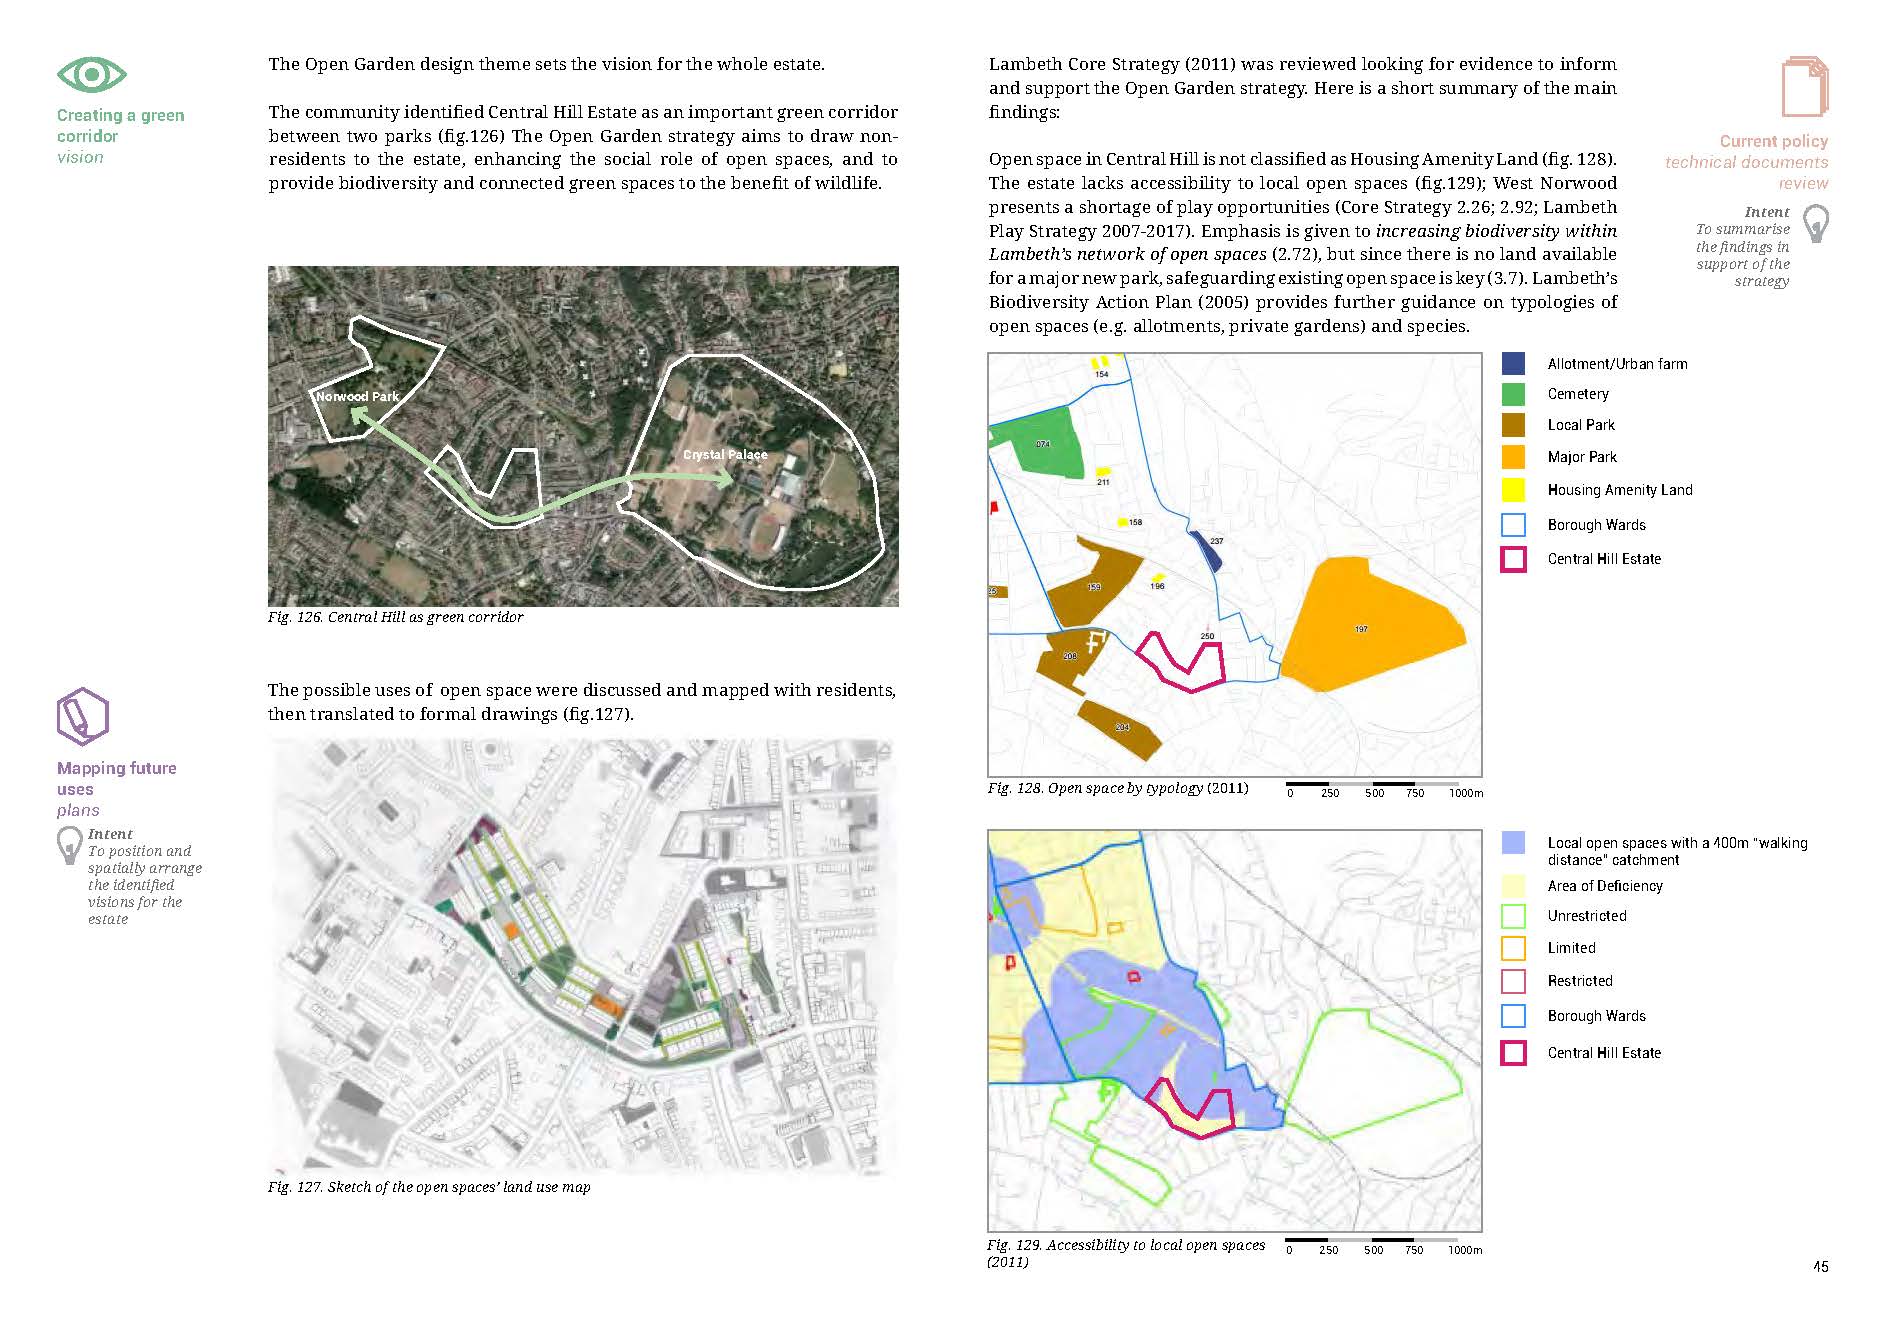
Task: Open the 'Mapping future uses' heading
Action: [116, 778]
